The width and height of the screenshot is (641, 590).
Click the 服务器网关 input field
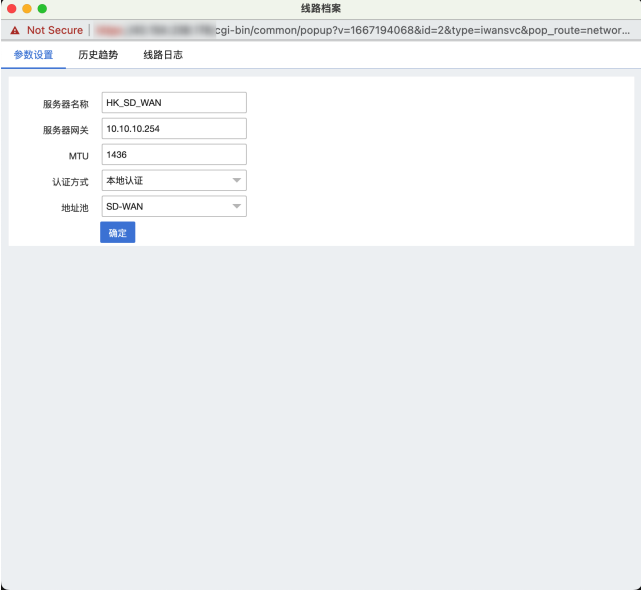174,129
